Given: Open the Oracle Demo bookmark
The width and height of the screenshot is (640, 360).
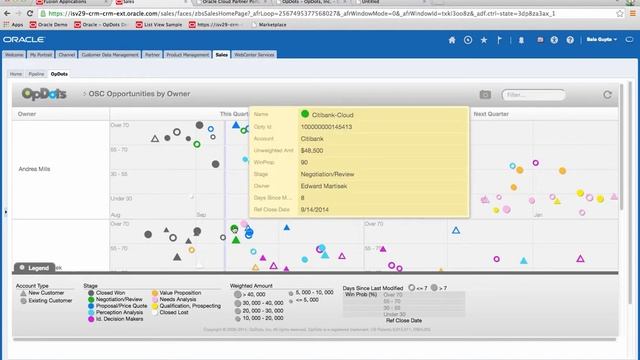Looking at the screenshot, I should point(49,25).
